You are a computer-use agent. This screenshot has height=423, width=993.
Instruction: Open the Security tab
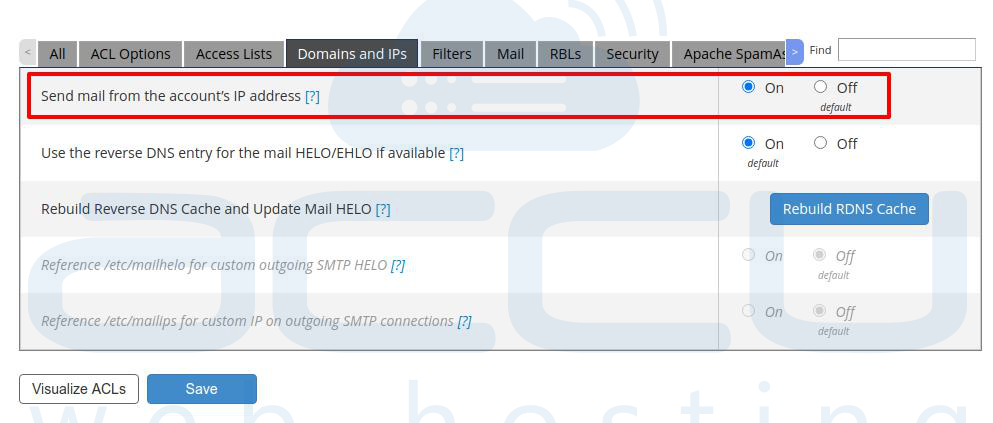click(632, 54)
